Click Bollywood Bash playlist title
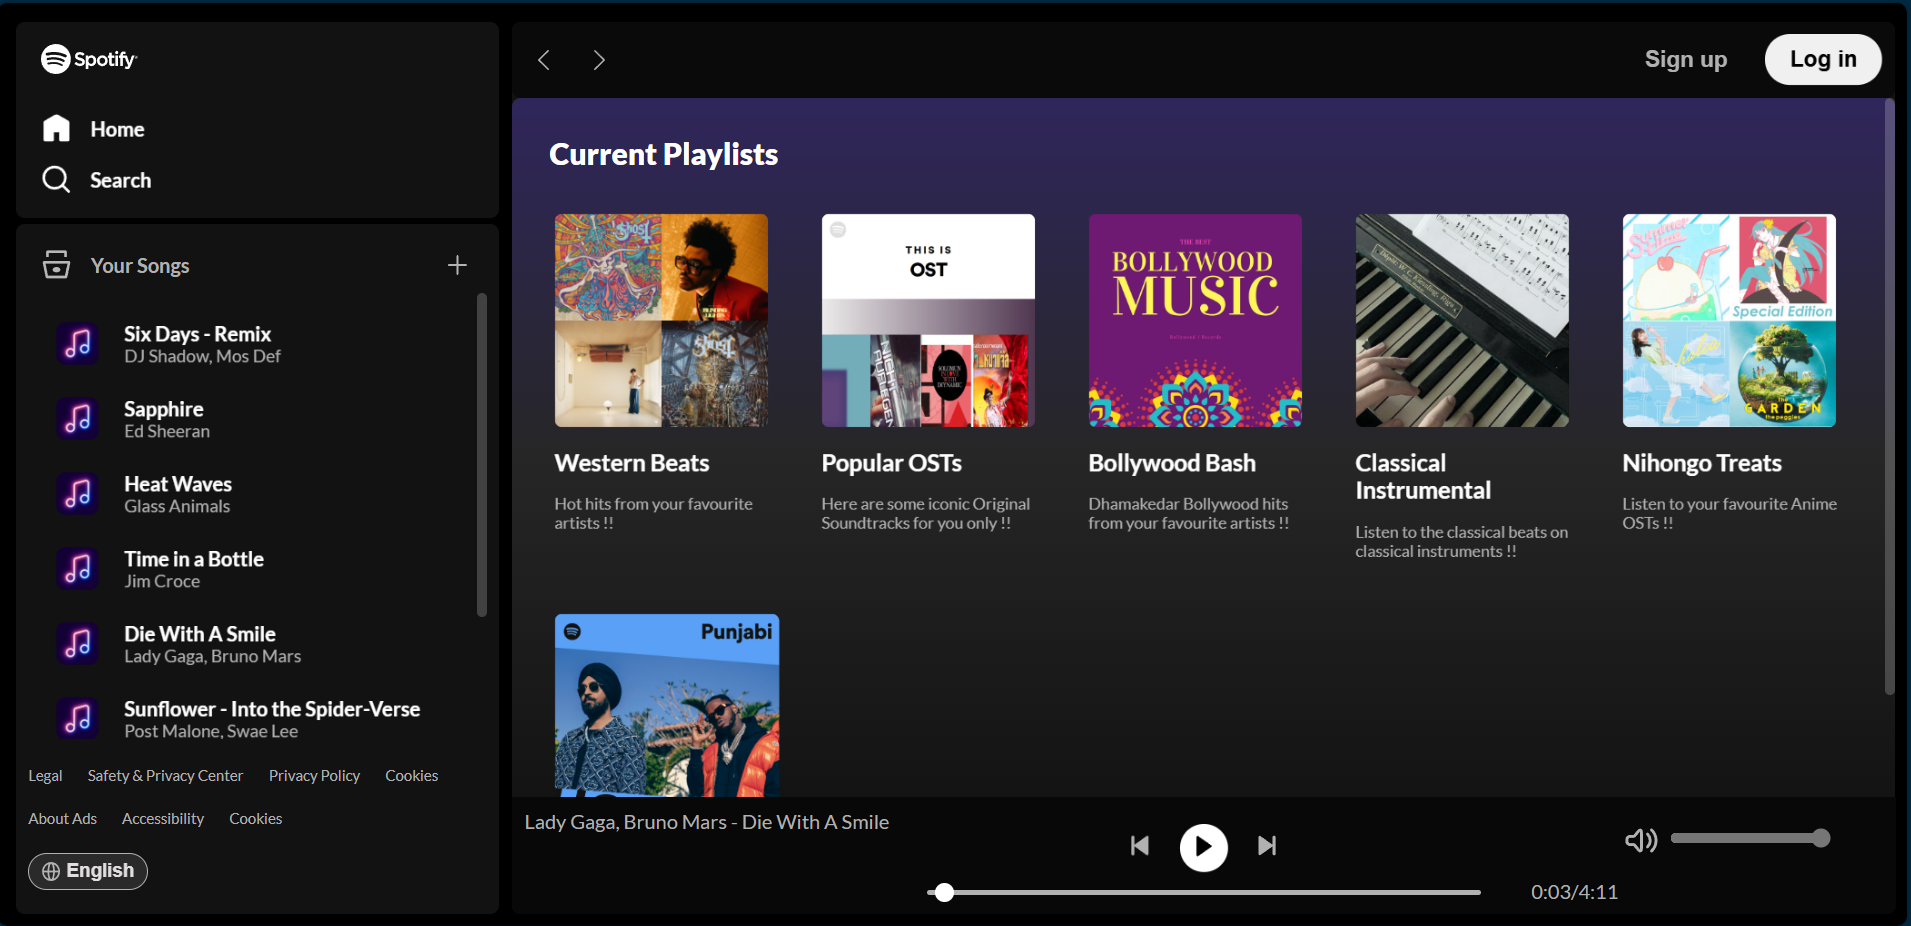Viewport: 1911px width, 926px height. pyautogui.click(x=1172, y=463)
